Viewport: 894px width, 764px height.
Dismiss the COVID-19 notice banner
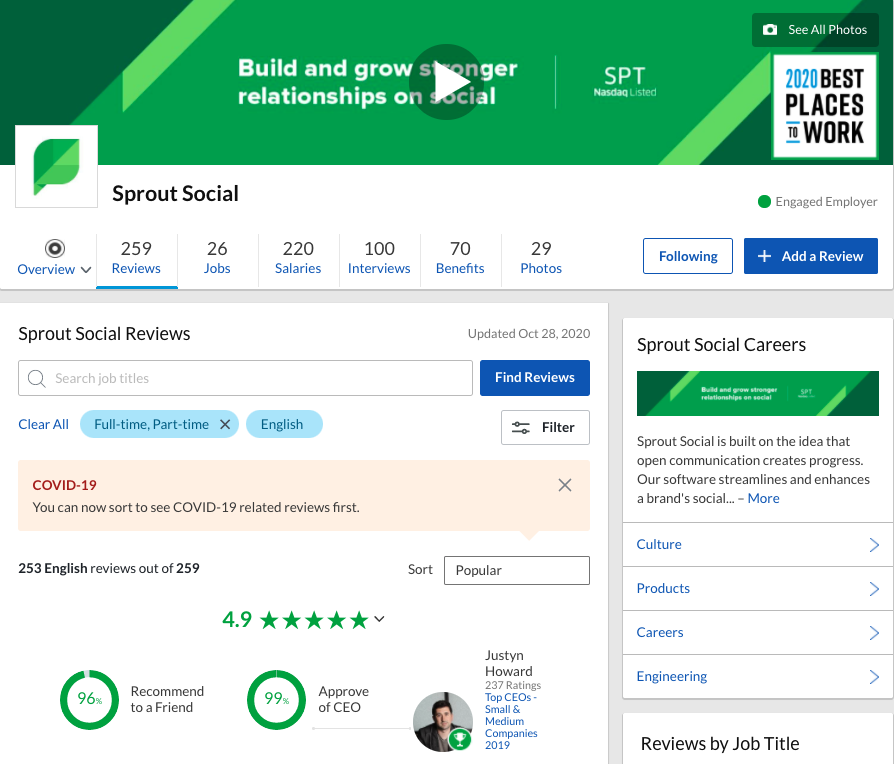click(564, 485)
